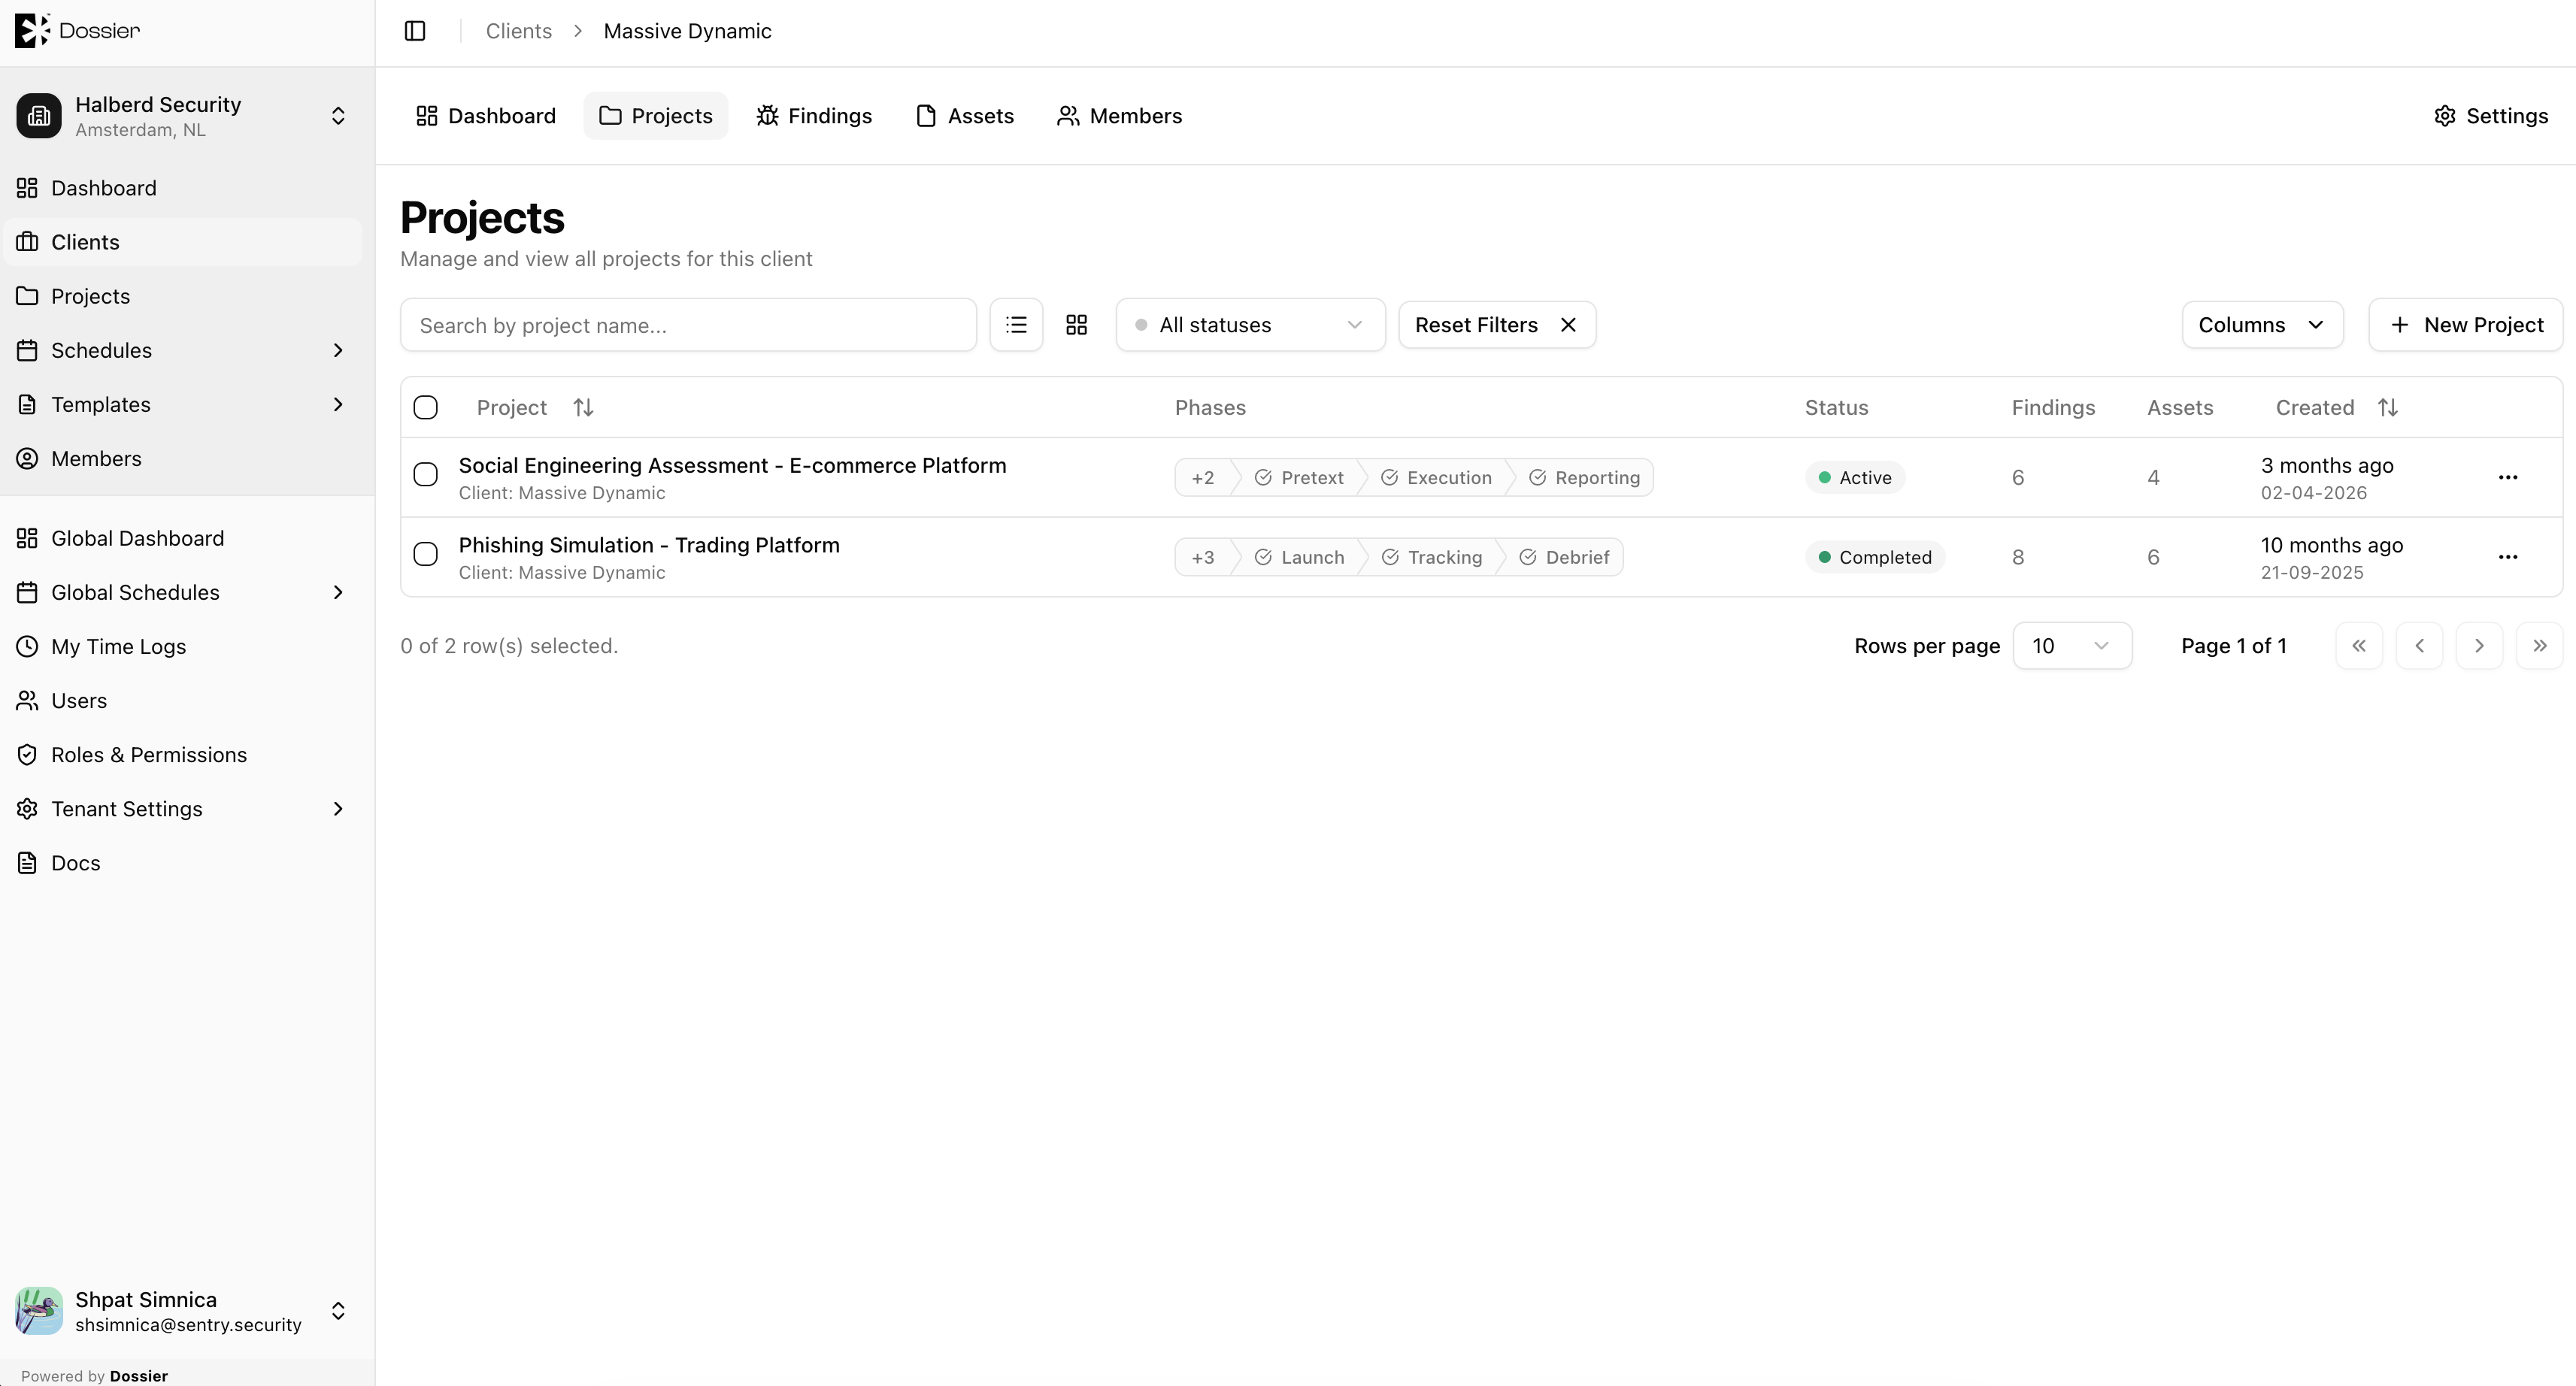Expand the Templates sidebar item

click(338, 404)
